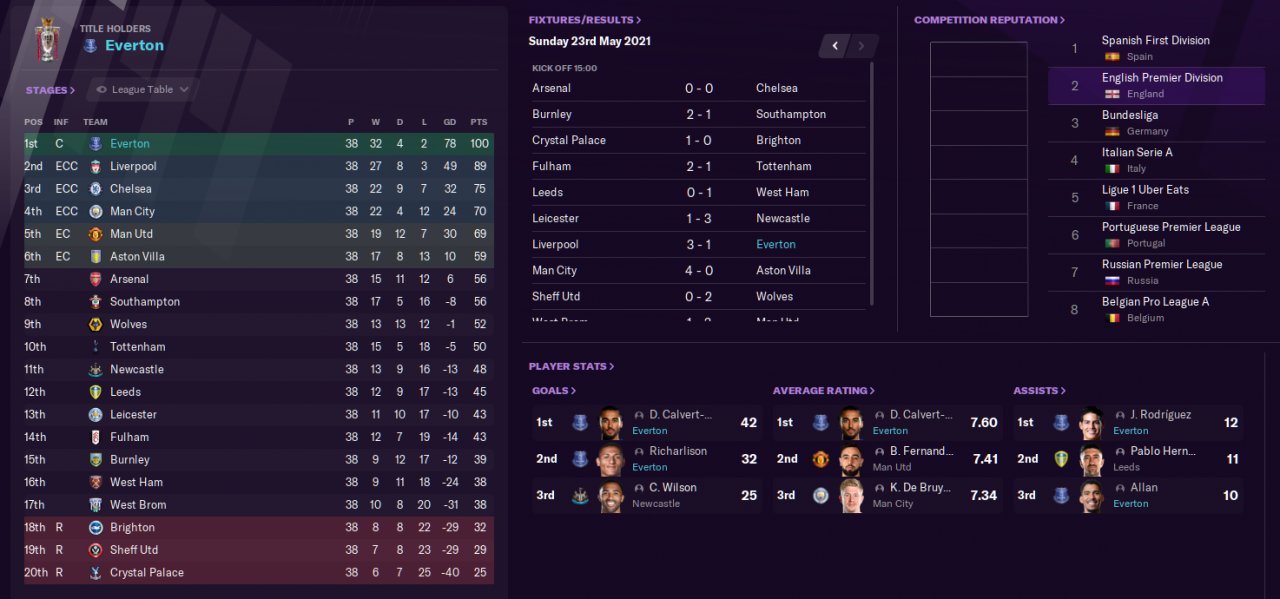This screenshot has width=1280, height=599.
Task: Expand Fixtures/Results section
Action: (584, 20)
